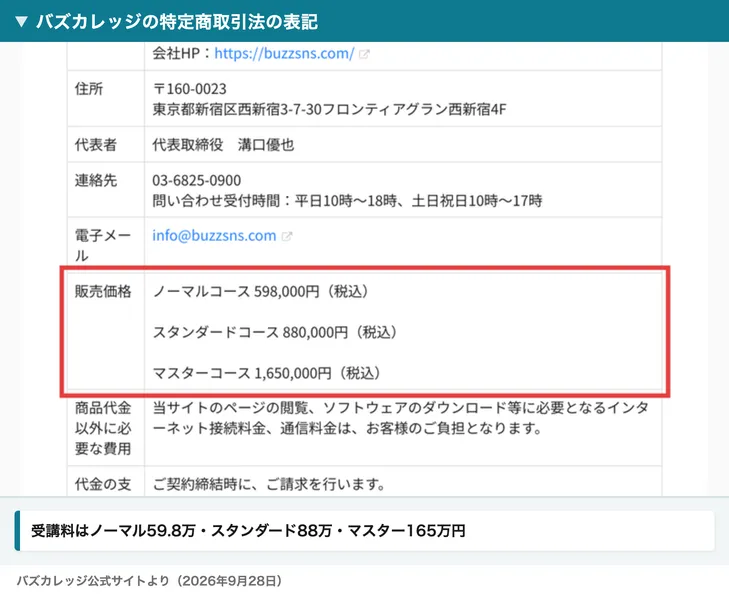Screen dimensions: 729x600
Task: Select the 商品代金以外に必要な費用 label
Action: point(103,428)
